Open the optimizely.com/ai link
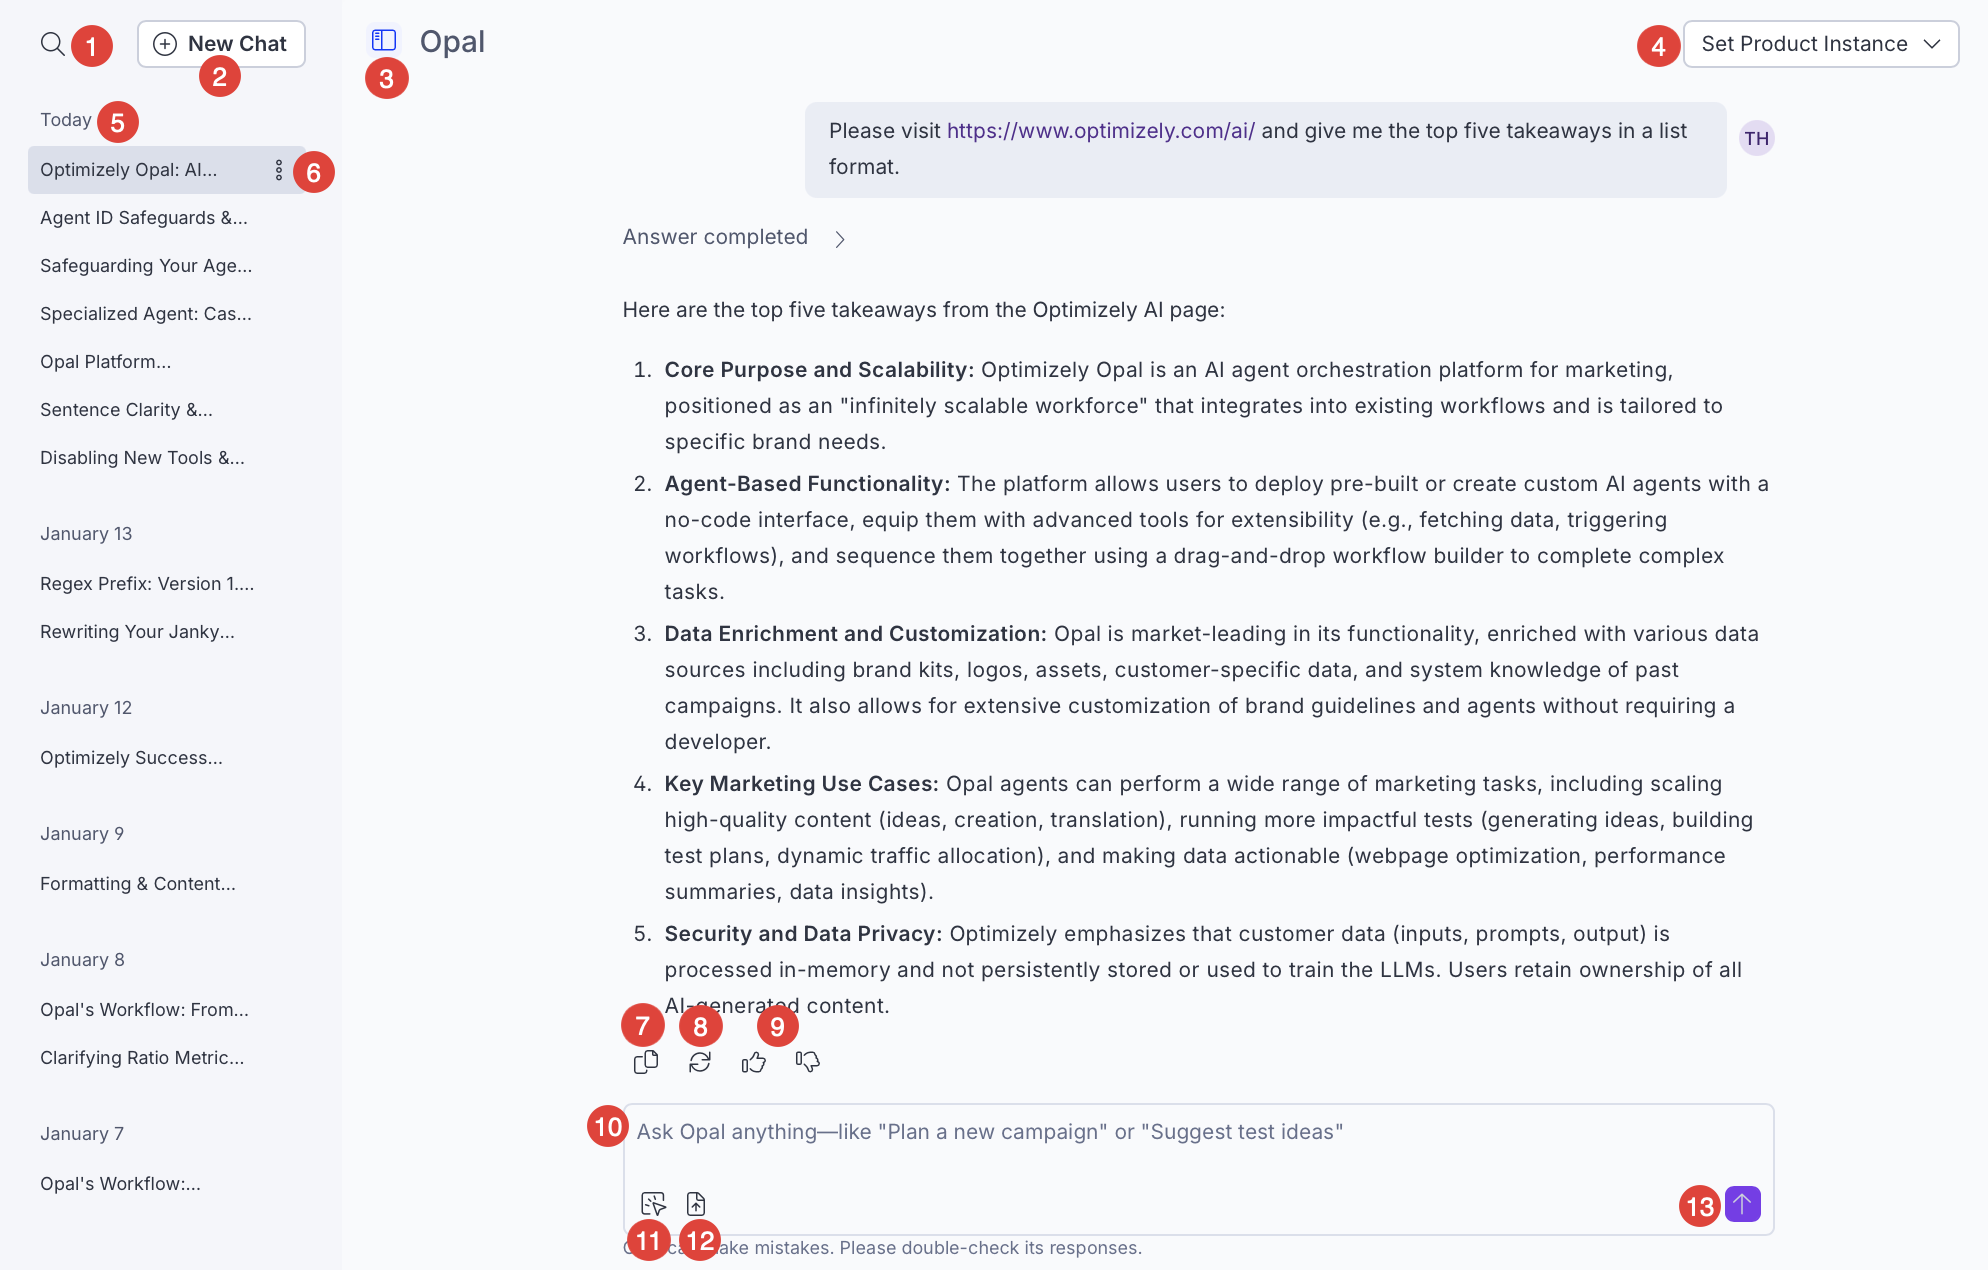 coord(1100,131)
